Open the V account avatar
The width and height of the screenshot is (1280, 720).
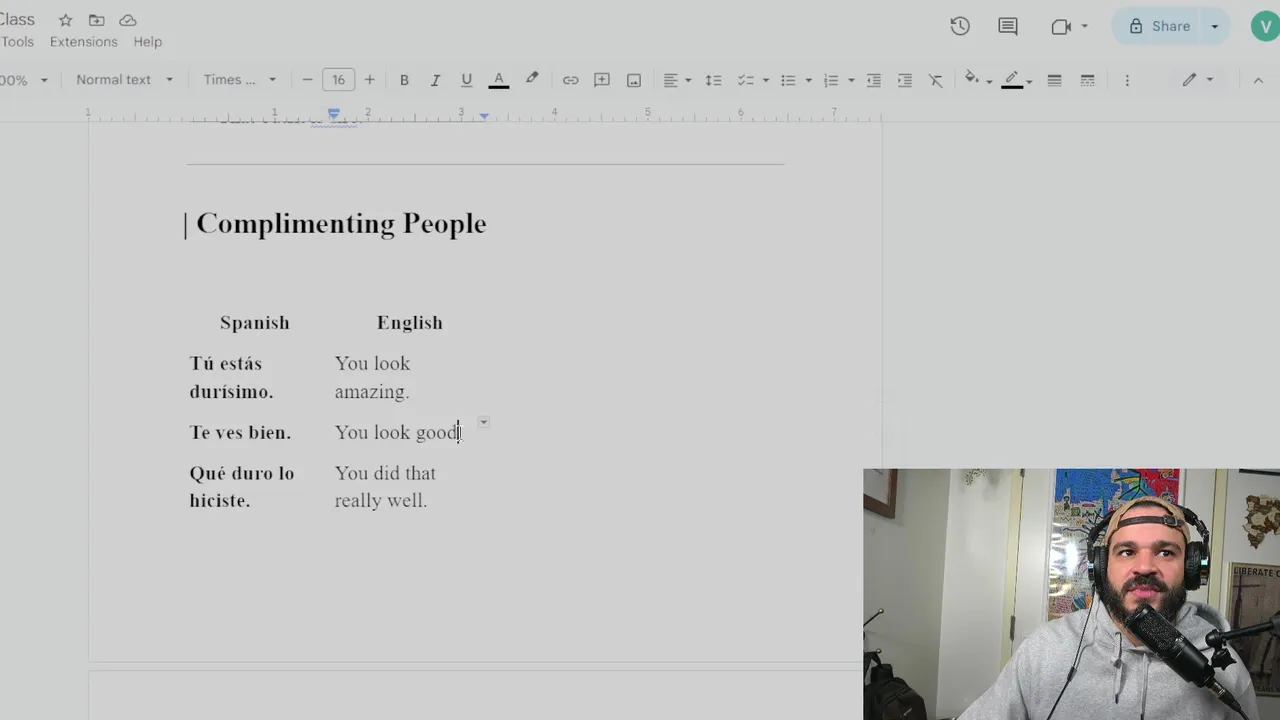1266,26
